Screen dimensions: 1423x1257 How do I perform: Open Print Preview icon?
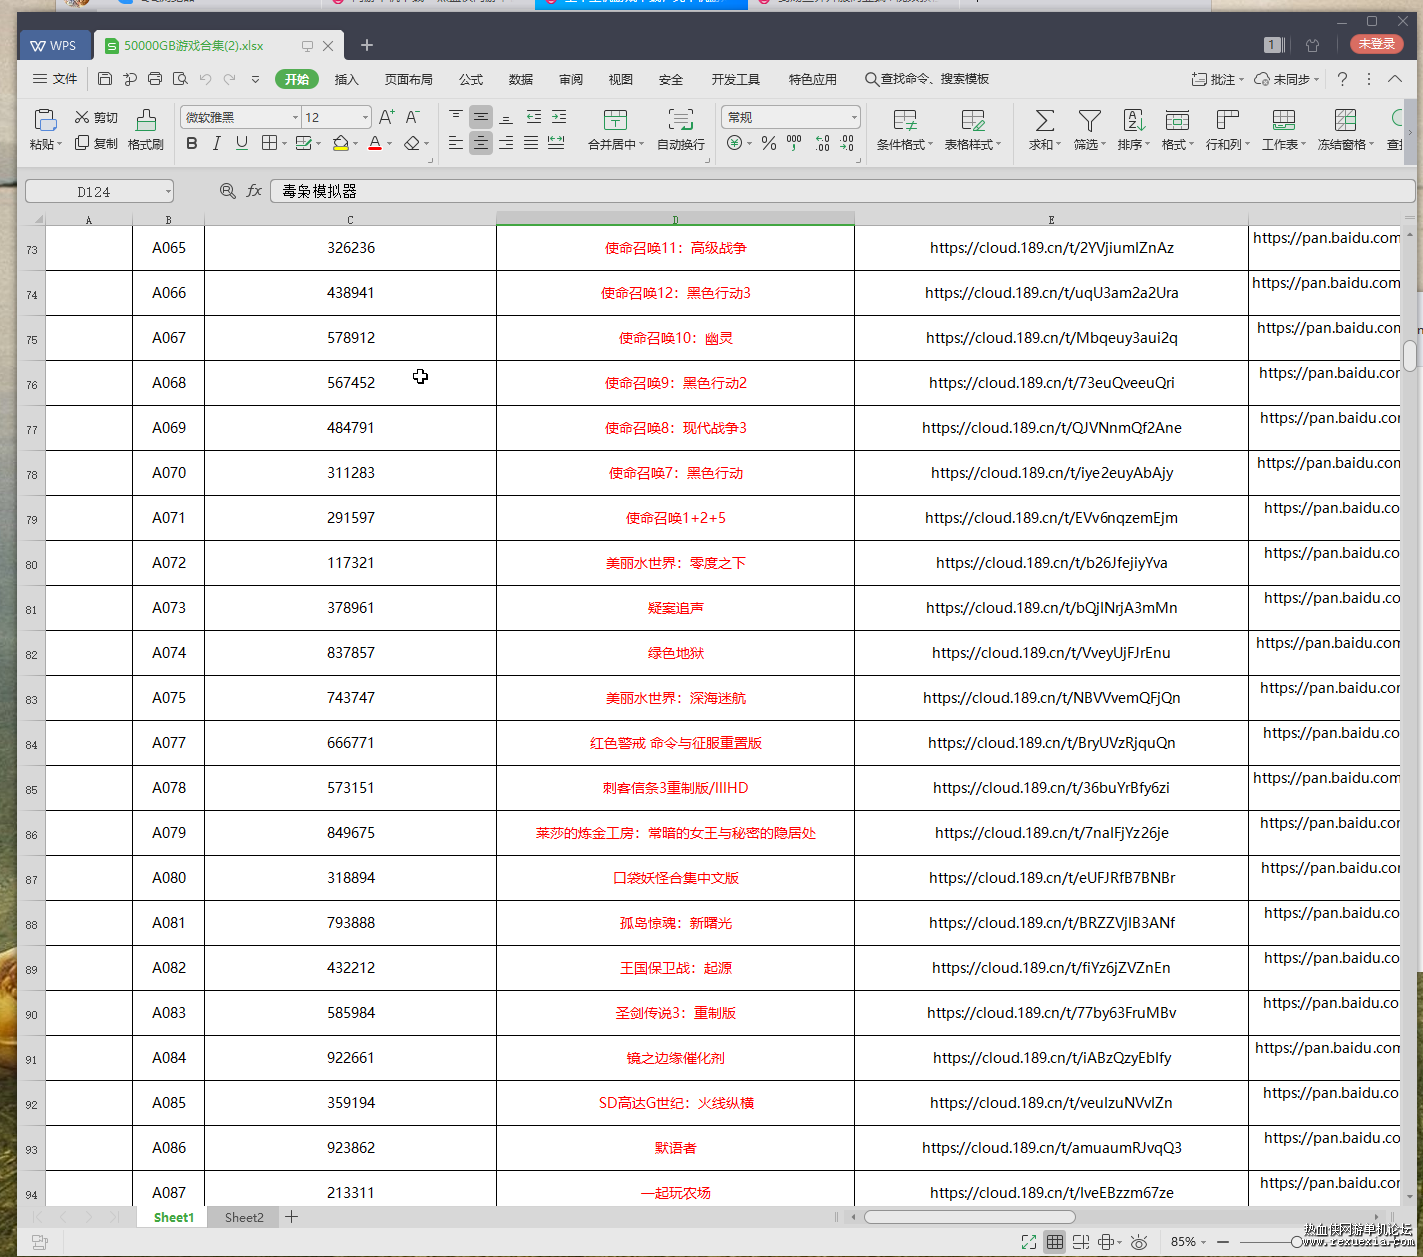point(180,79)
